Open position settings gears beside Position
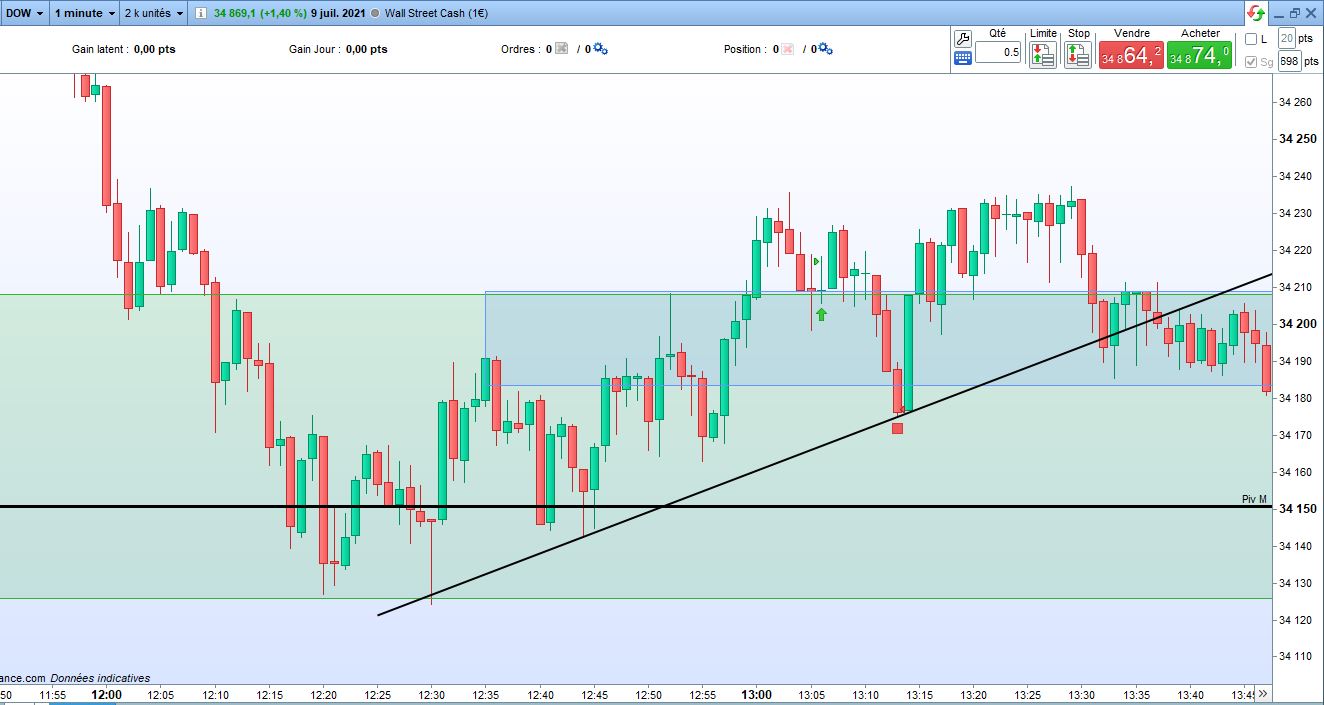Viewport: 1324px width, 705px height. [825, 48]
